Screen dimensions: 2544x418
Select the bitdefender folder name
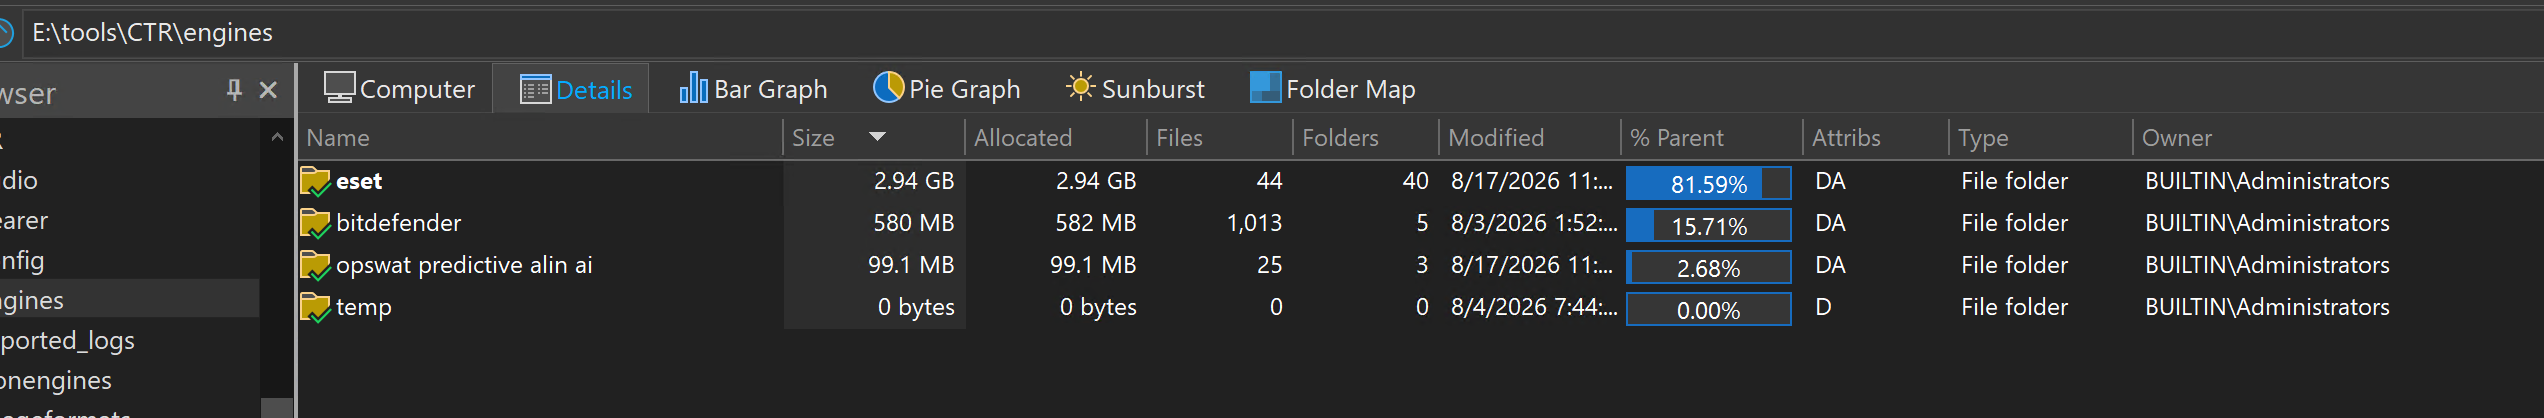pyautogui.click(x=398, y=223)
